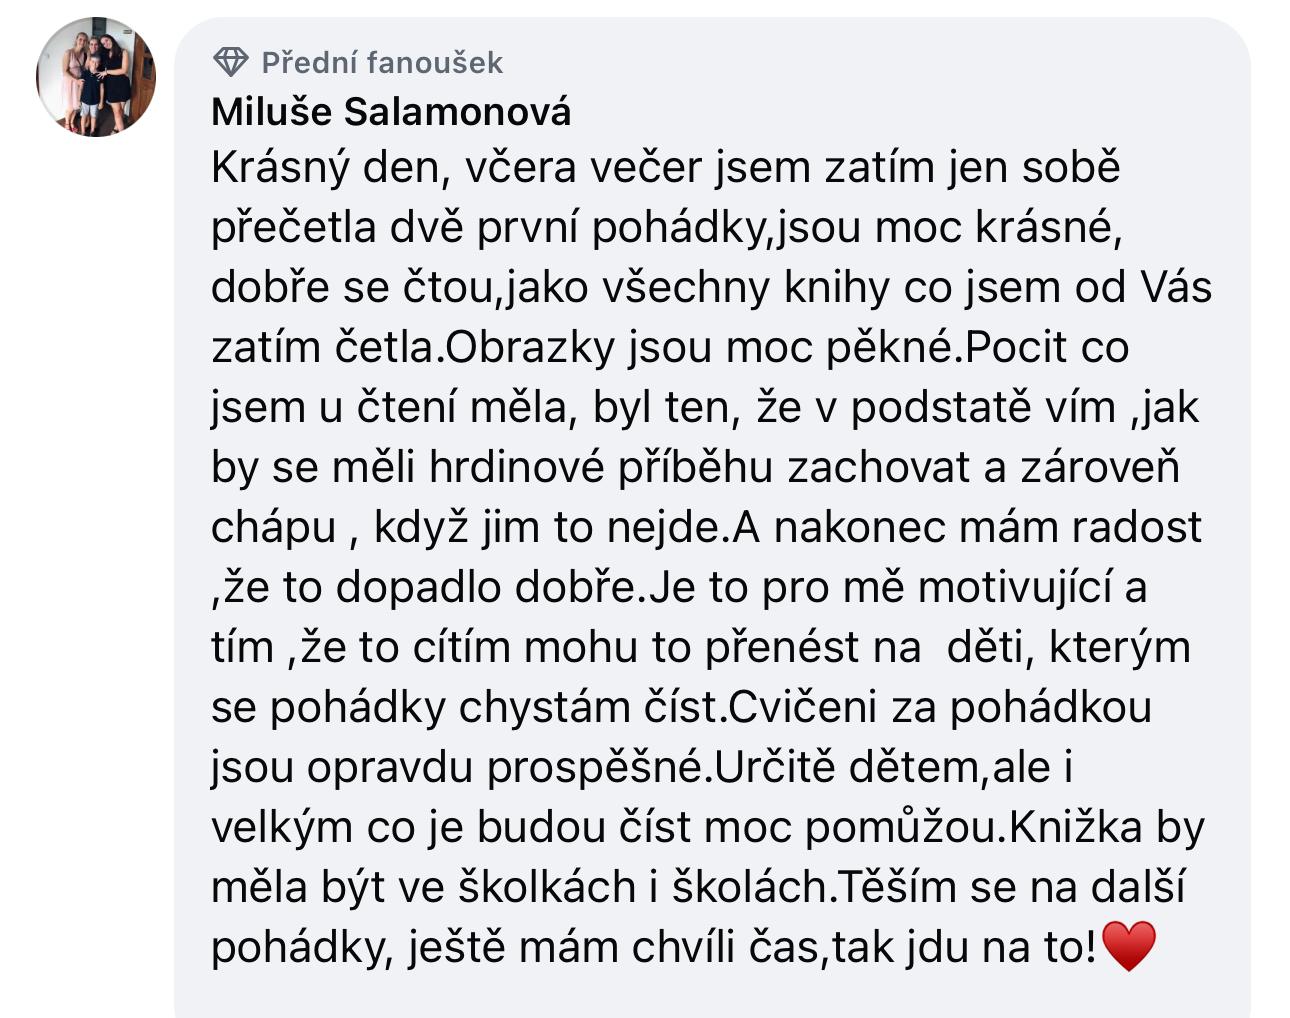The width and height of the screenshot is (1290, 1018).
Task: Open the commenter's profile picture
Action: click(96, 77)
